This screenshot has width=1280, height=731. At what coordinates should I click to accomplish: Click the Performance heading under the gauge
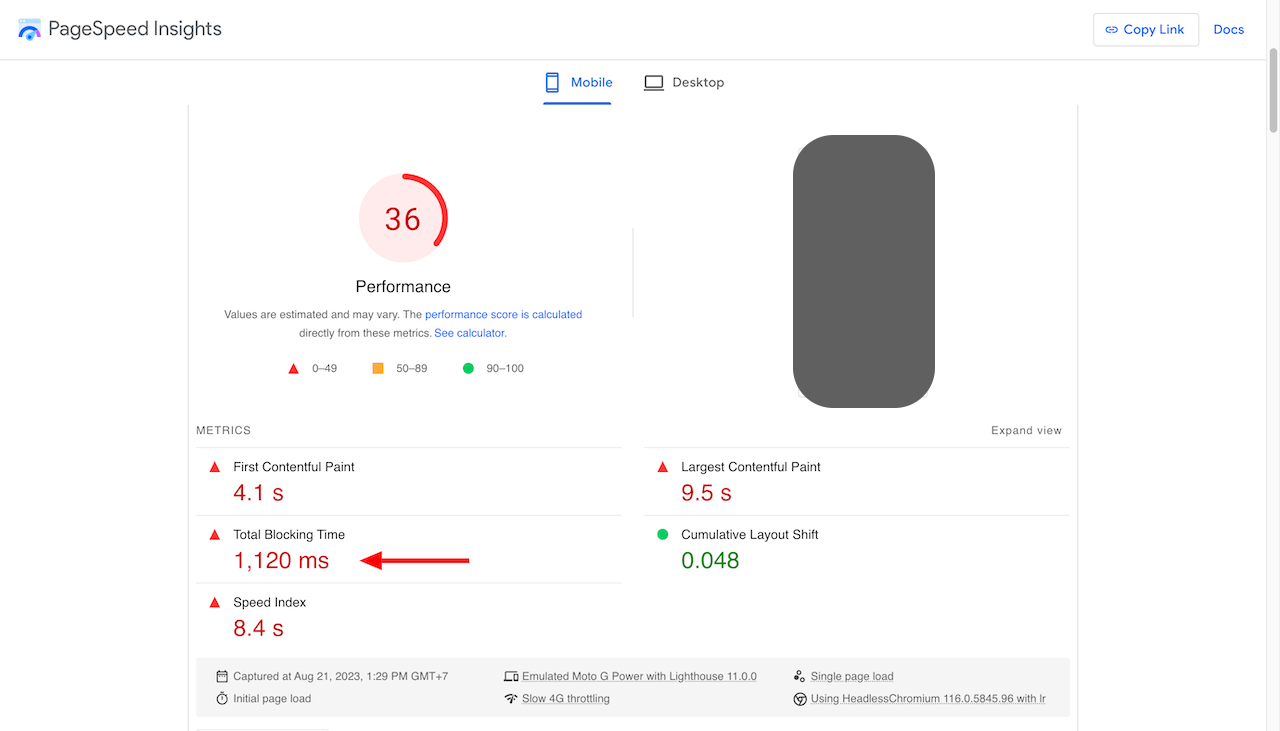tap(403, 287)
